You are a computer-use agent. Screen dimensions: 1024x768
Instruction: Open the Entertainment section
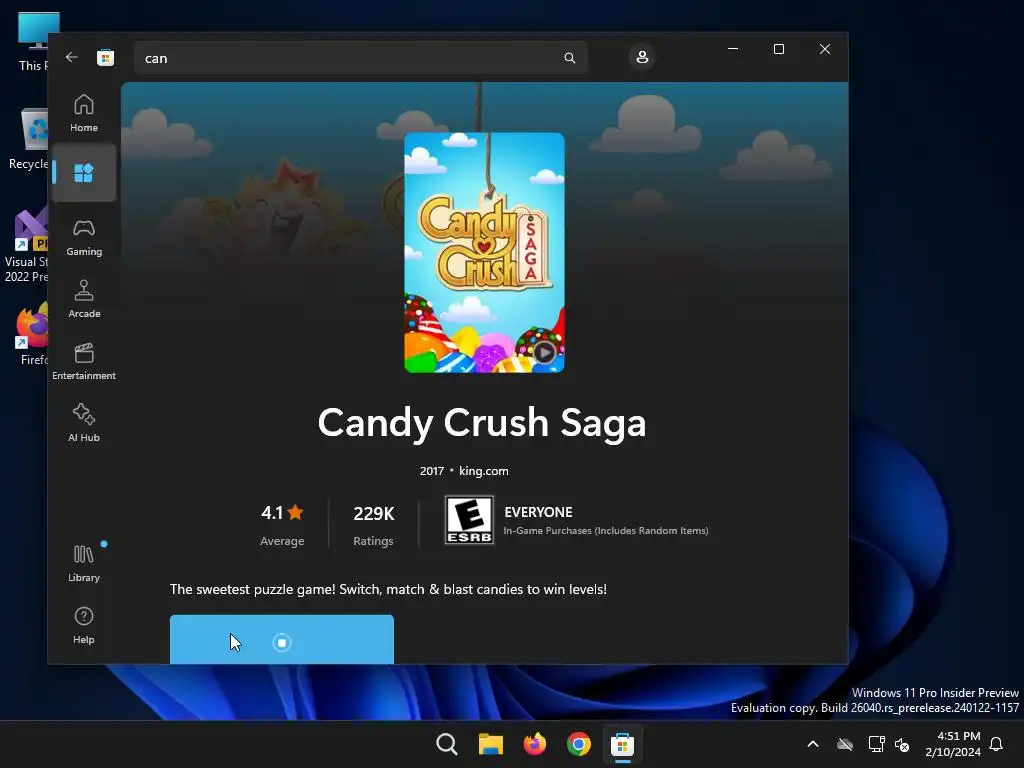[x=84, y=361]
